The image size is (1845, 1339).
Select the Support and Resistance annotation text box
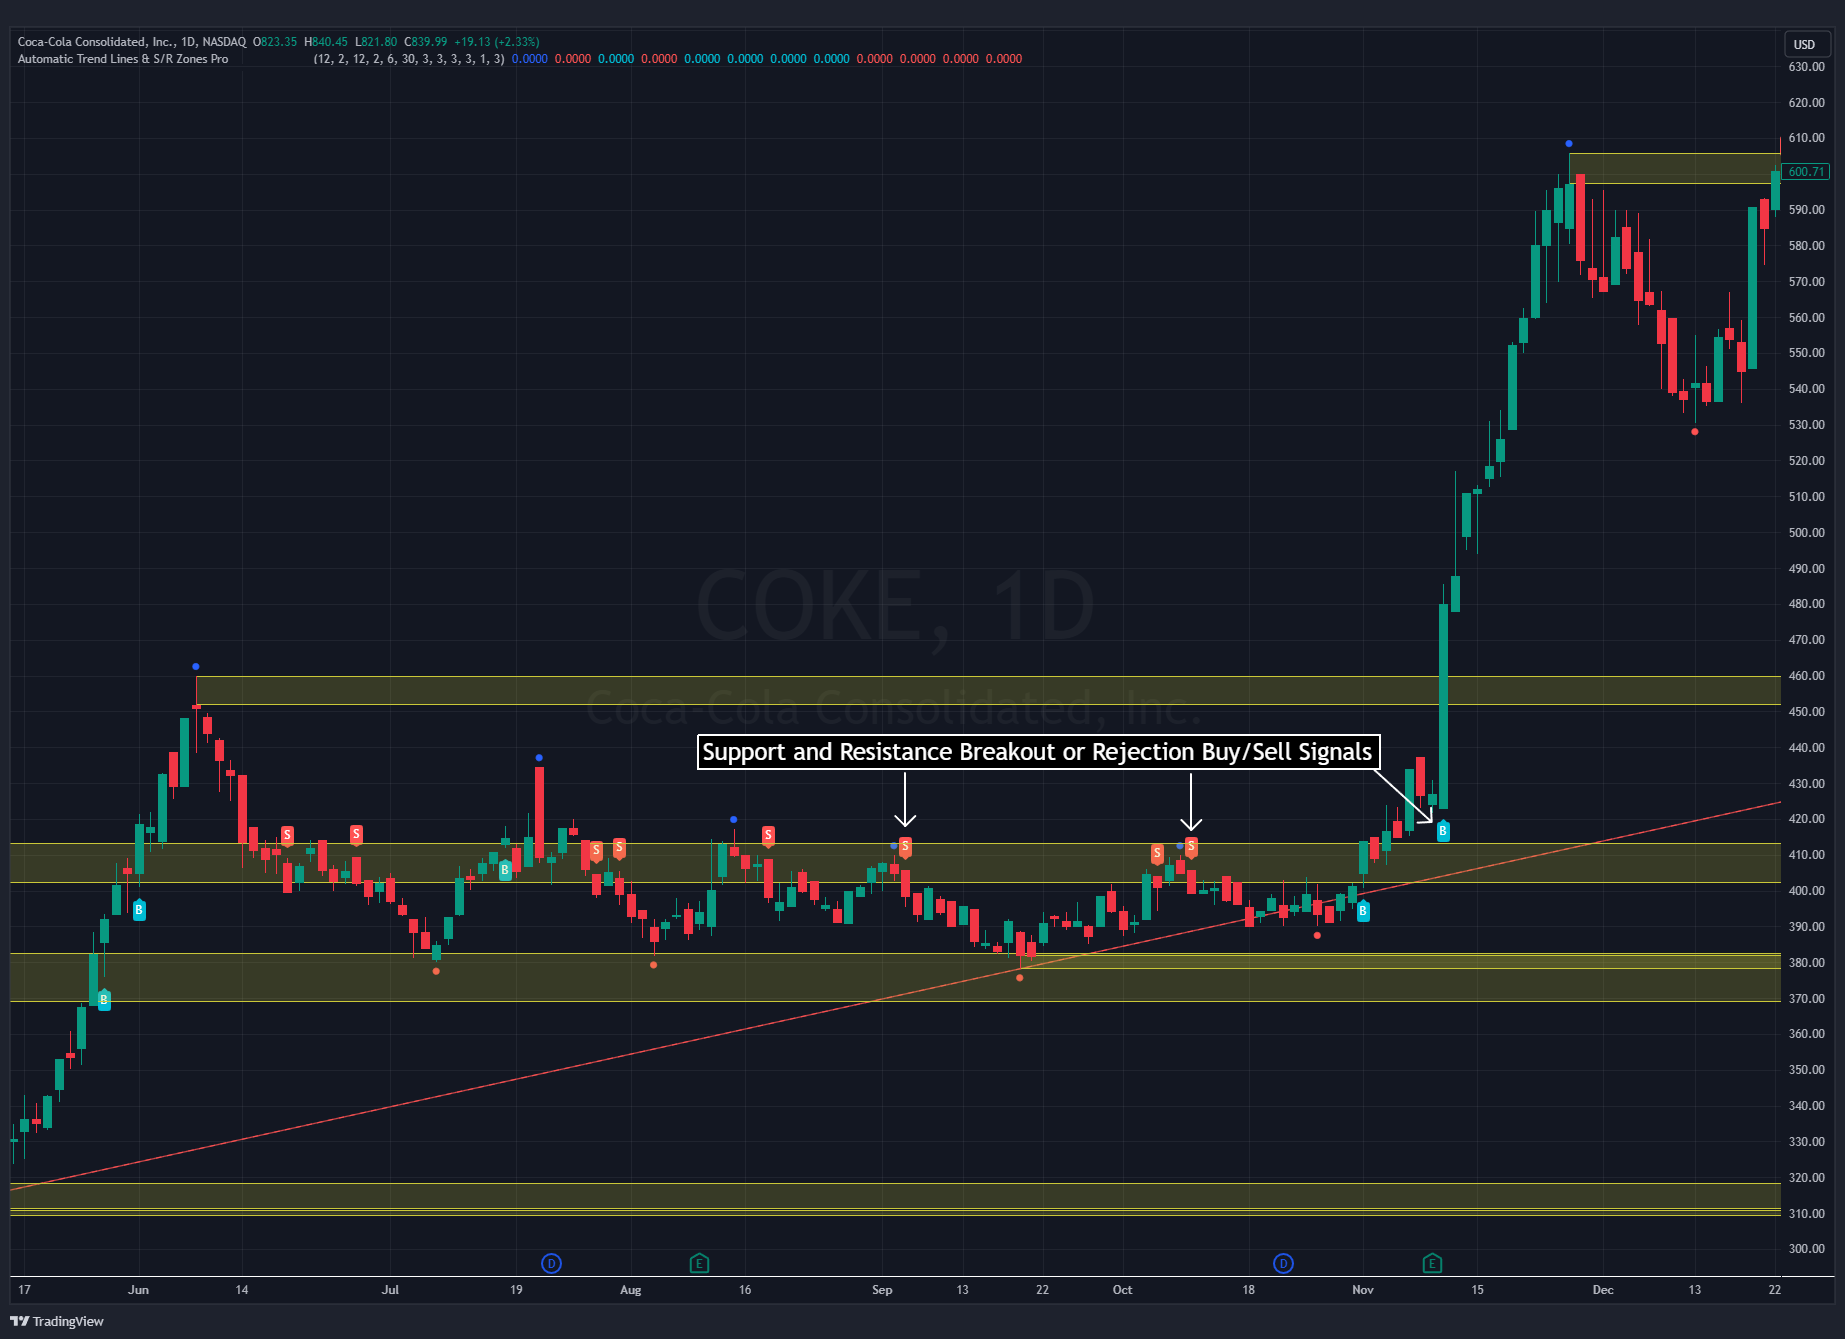click(x=1037, y=752)
